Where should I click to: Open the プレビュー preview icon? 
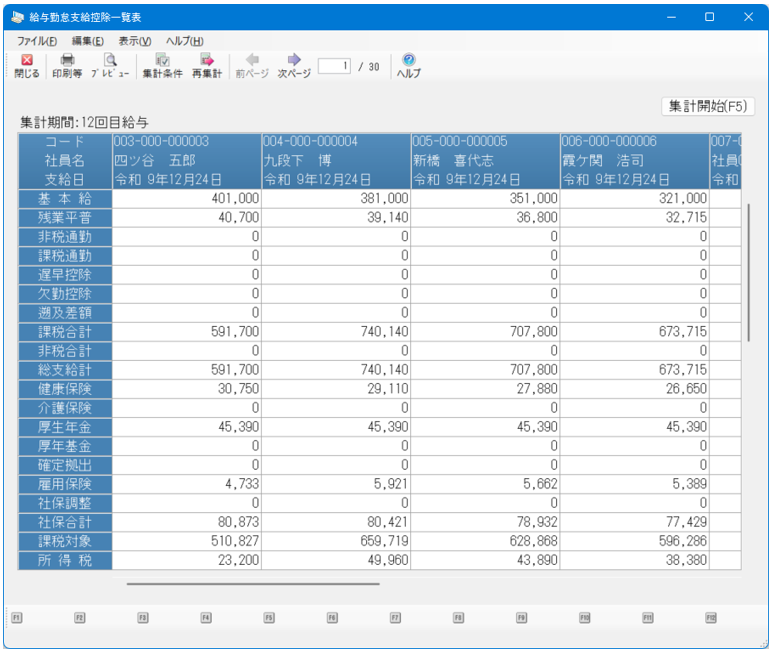click(x=110, y=66)
